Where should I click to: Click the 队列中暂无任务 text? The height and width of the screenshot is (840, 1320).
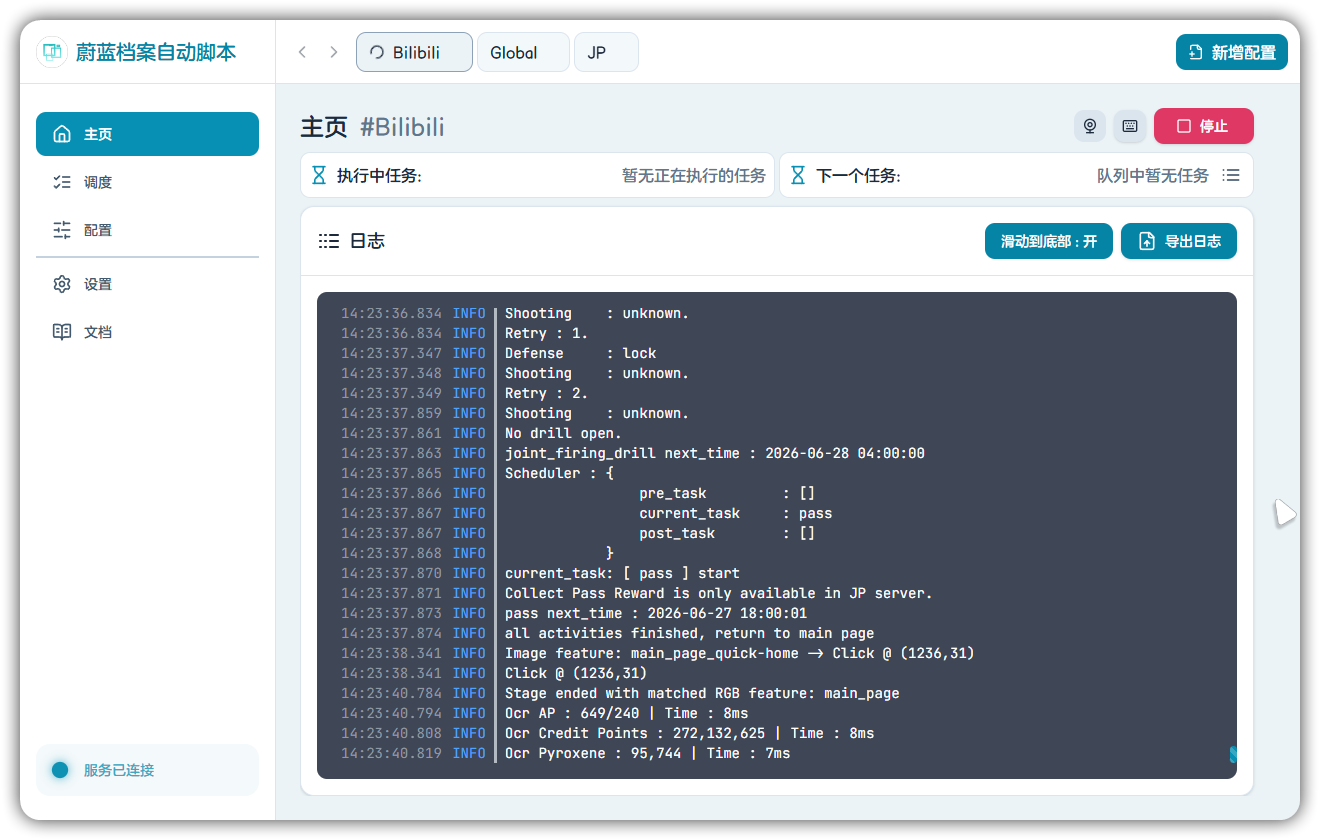click(x=1153, y=176)
